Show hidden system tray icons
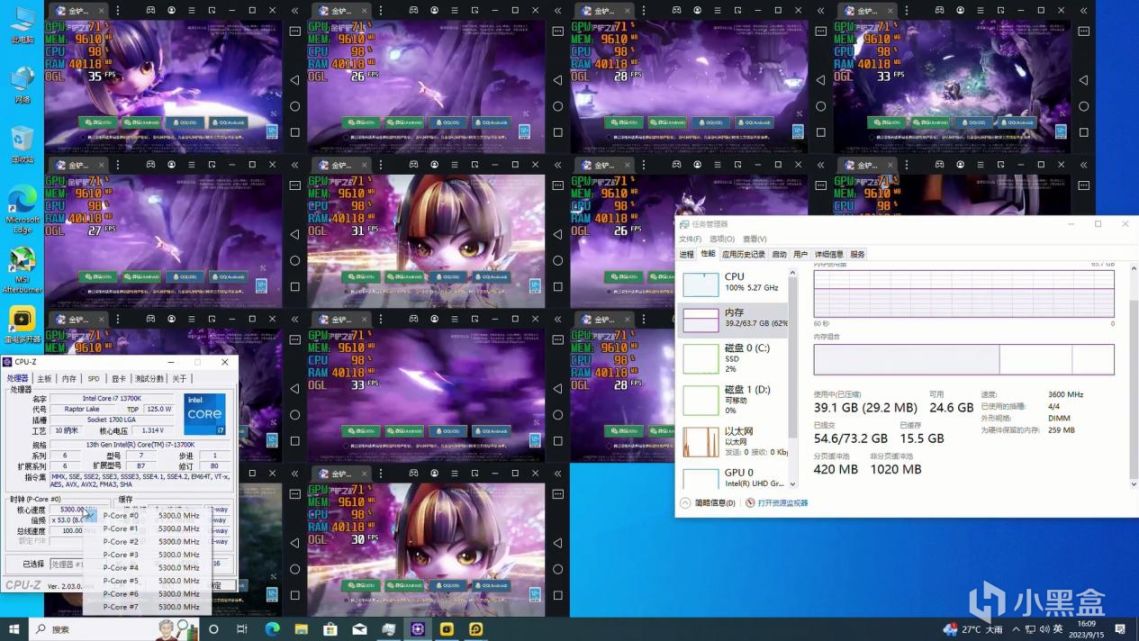The image size is (1139, 641). pos(1016,629)
